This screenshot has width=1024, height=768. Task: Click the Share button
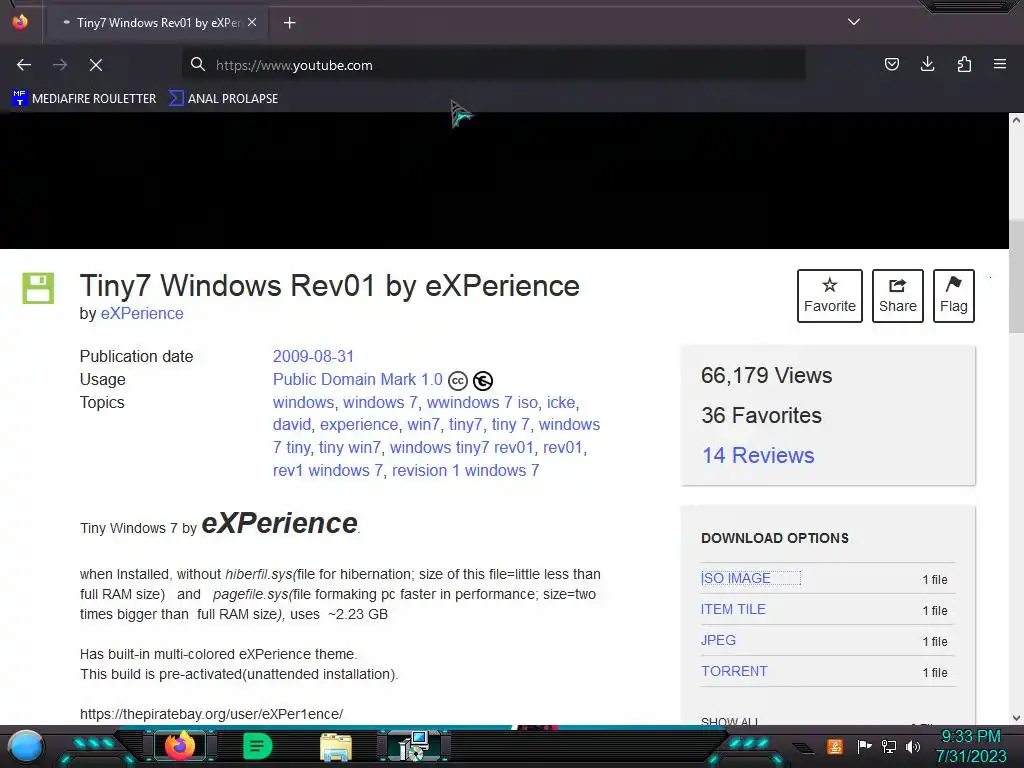[897, 296]
